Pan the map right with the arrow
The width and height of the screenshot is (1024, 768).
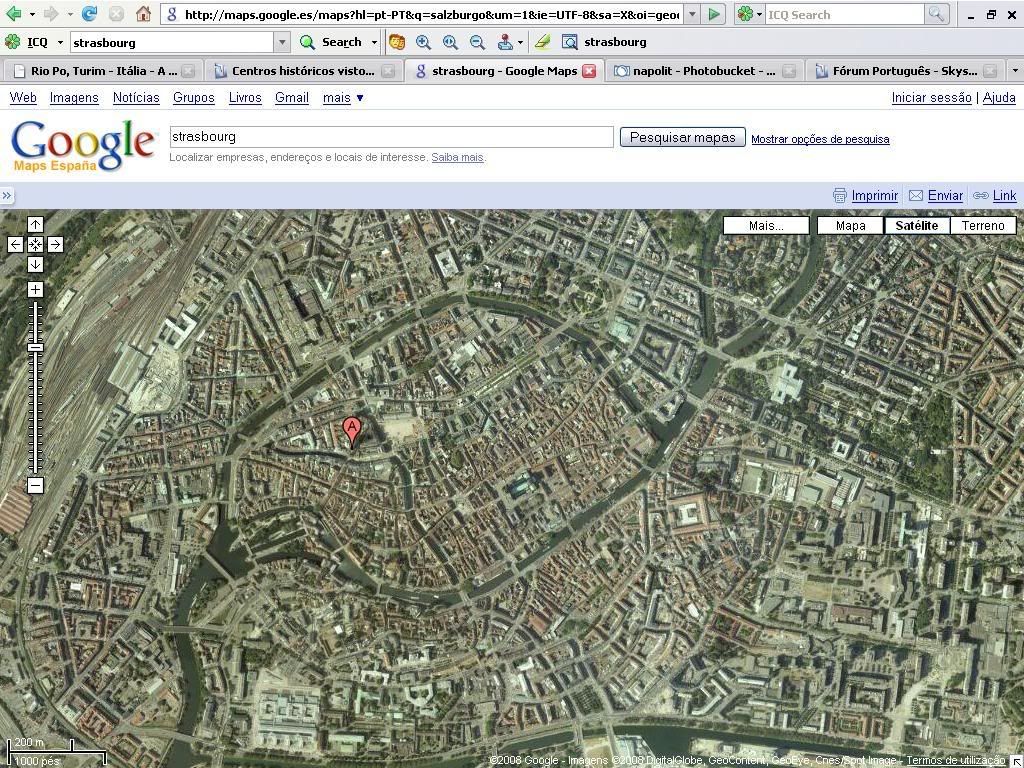click(x=55, y=244)
